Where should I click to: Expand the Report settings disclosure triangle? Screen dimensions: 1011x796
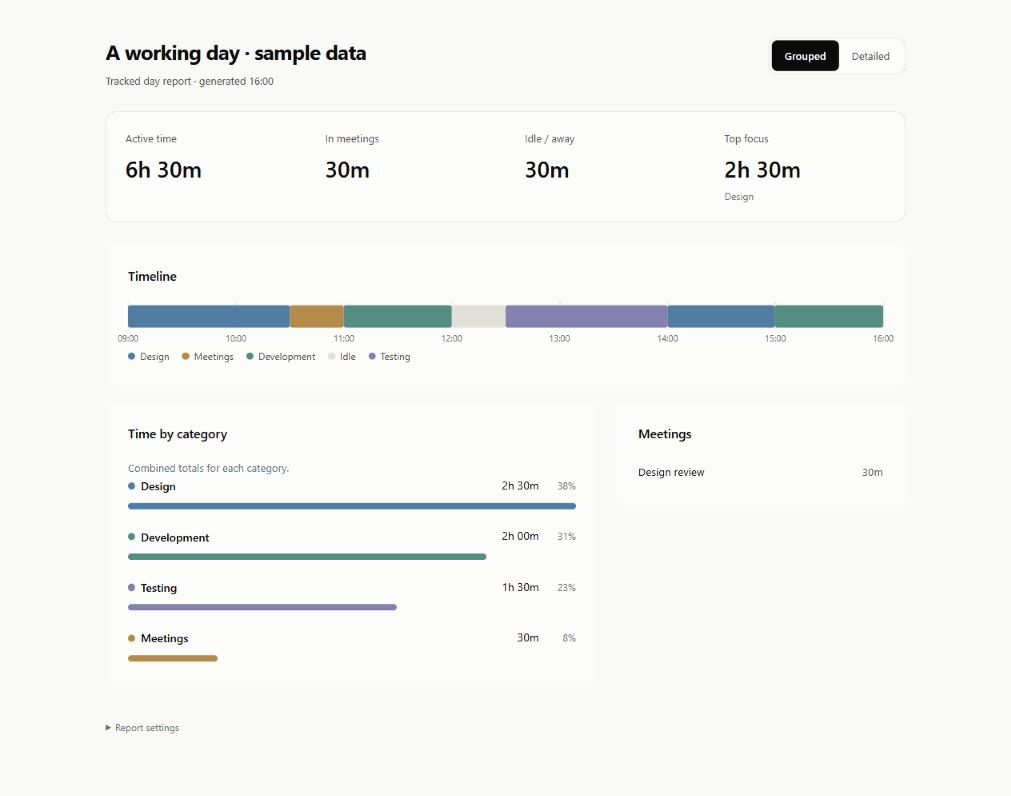coord(108,728)
